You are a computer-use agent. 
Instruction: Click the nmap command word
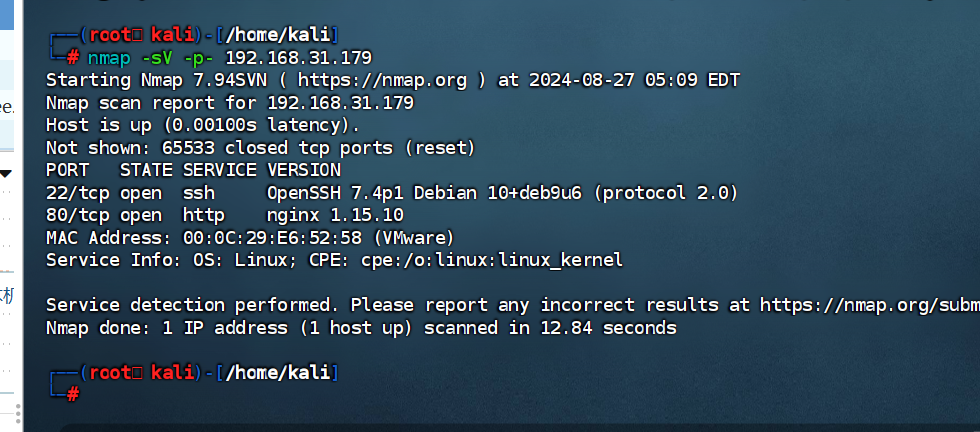[109, 57]
